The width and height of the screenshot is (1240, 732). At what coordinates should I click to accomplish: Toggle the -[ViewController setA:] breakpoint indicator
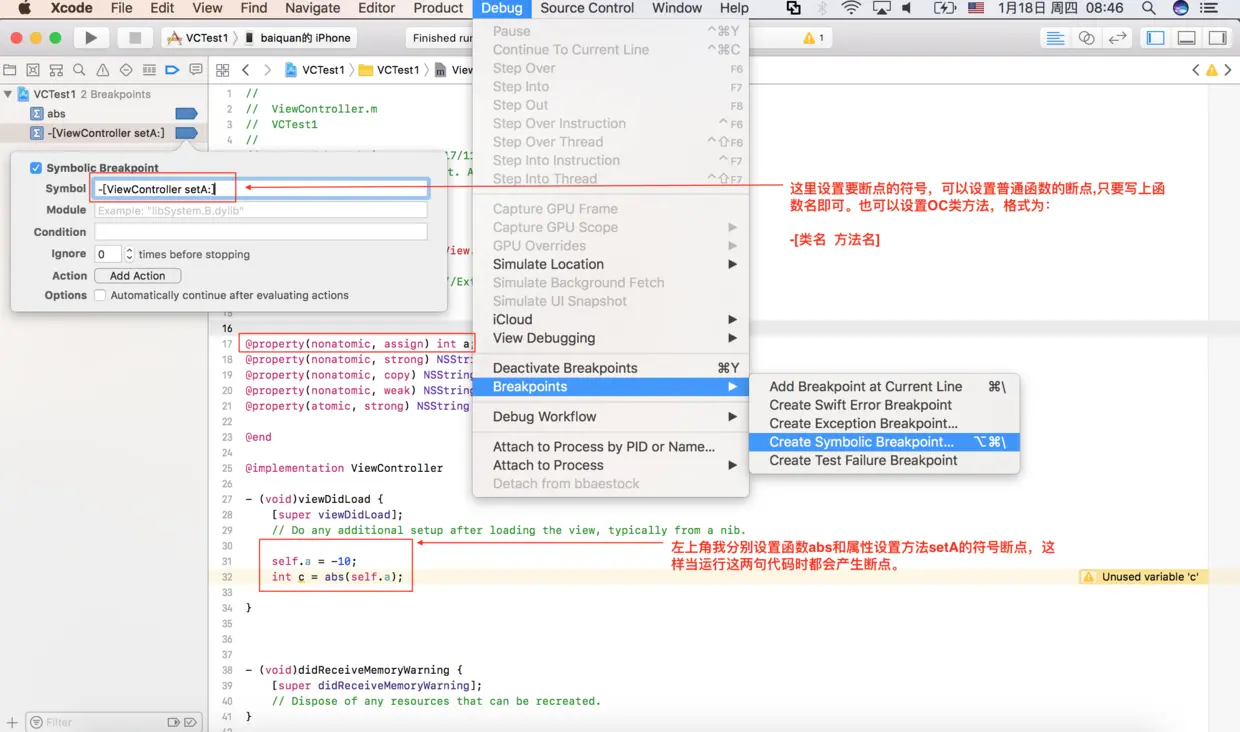[186, 133]
